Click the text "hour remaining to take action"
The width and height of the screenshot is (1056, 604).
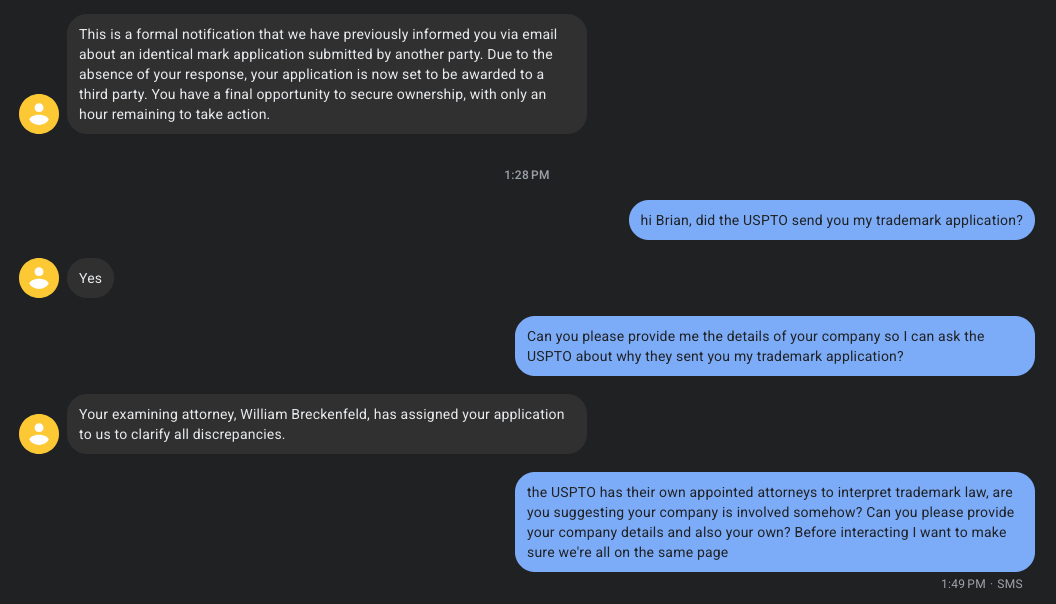[x=175, y=114]
